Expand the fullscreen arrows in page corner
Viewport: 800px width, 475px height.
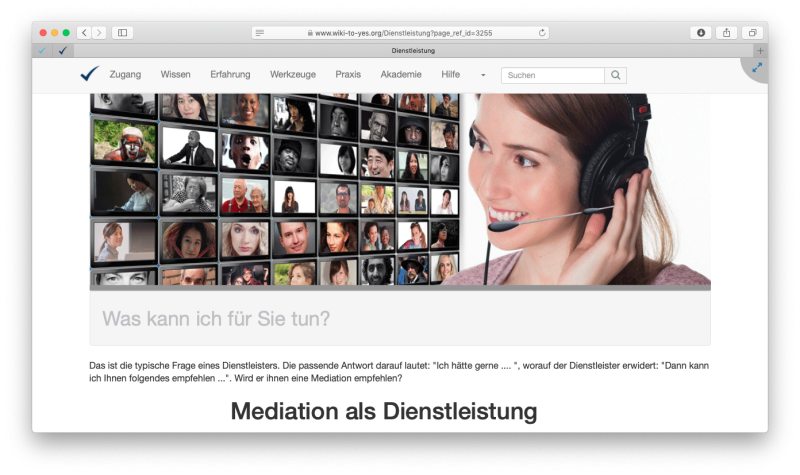(757, 68)
